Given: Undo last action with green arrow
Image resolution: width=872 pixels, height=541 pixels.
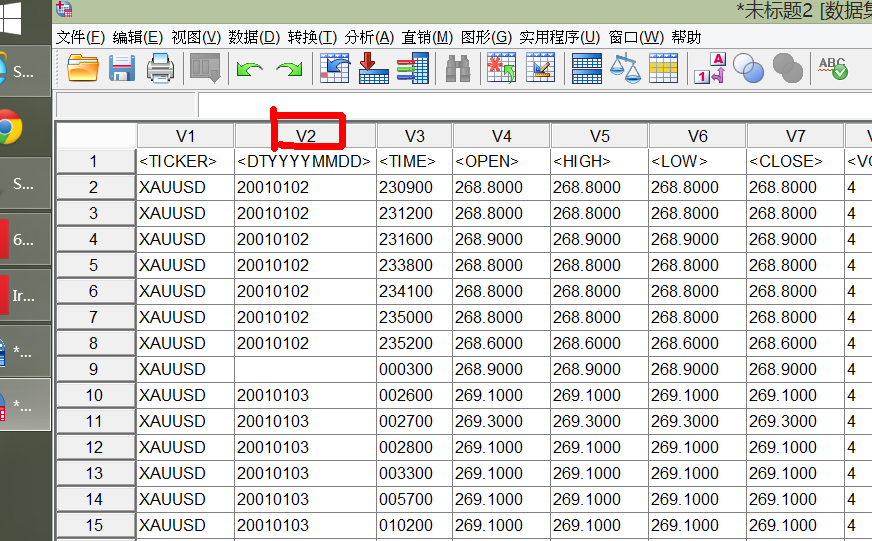Looking at the screenshot, I should pyautogui.click(x=250, y=69).
